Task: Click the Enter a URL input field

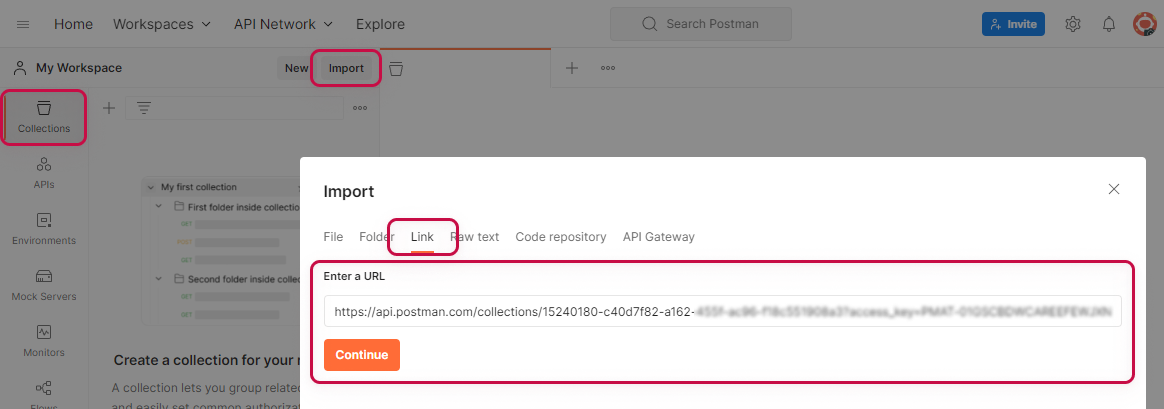Action: tap(722, 311)
